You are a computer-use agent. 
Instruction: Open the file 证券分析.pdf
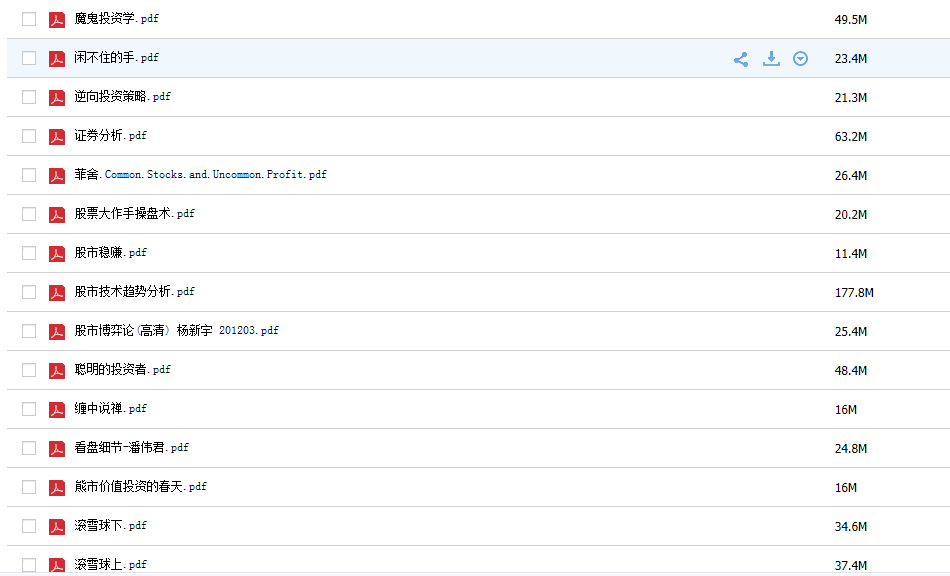tap(111, 136)
